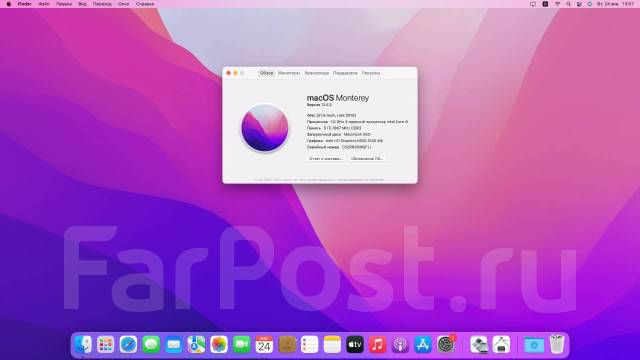
Task: Open Spotlight search in menu bar
Action: coord(569,4)
